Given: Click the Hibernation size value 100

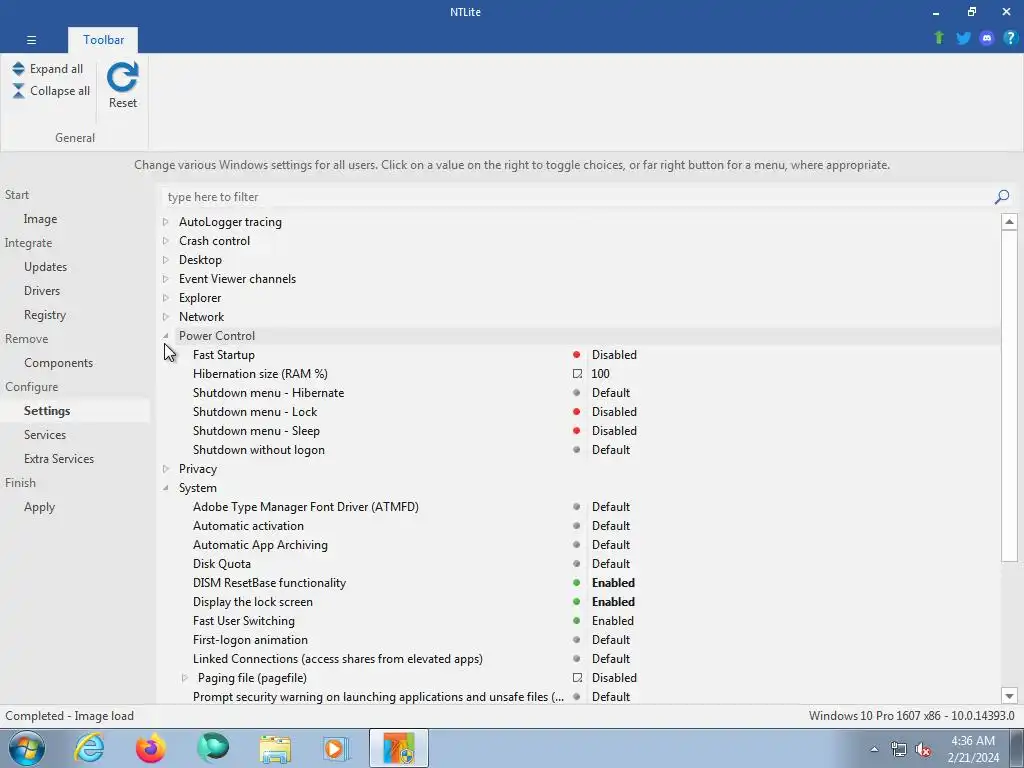Looking at the screenshot, I should click(600, 374).
